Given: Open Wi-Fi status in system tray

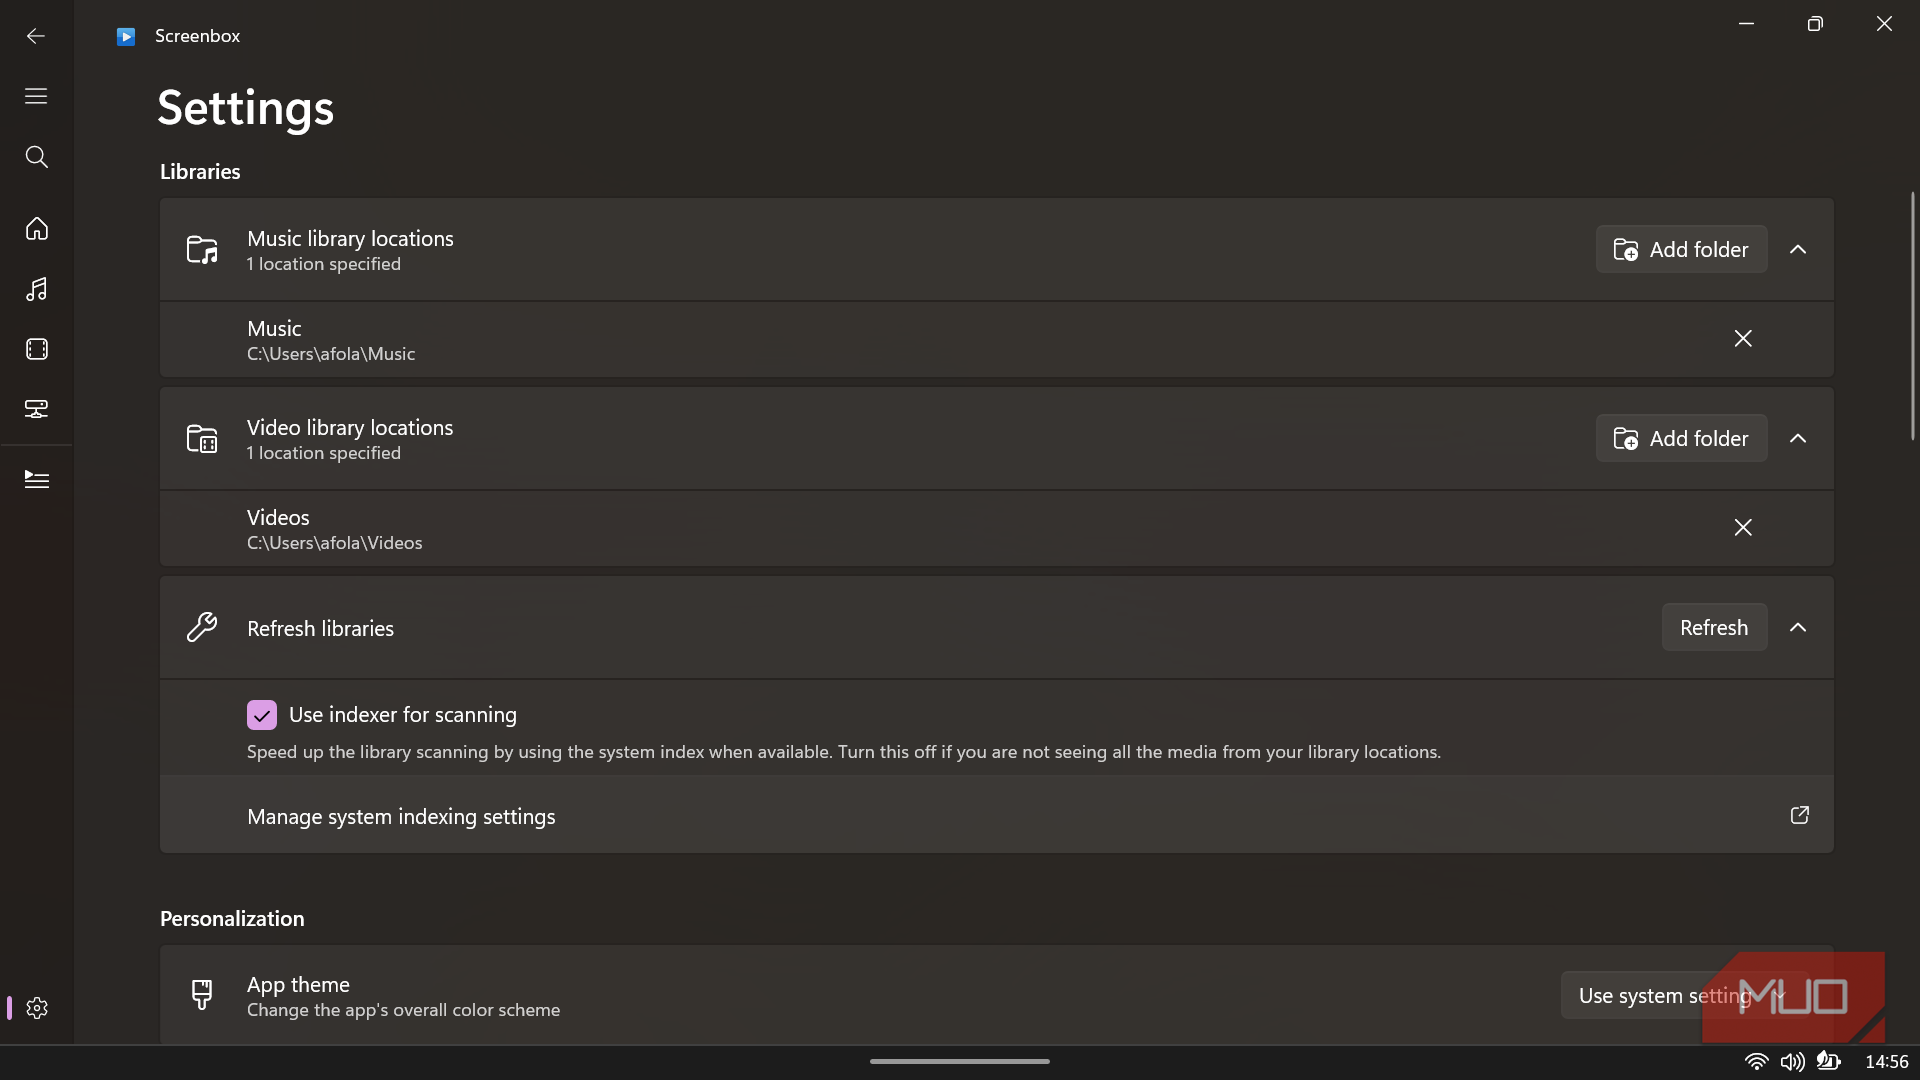Looking at the screenshot, I should 1756,1062.
